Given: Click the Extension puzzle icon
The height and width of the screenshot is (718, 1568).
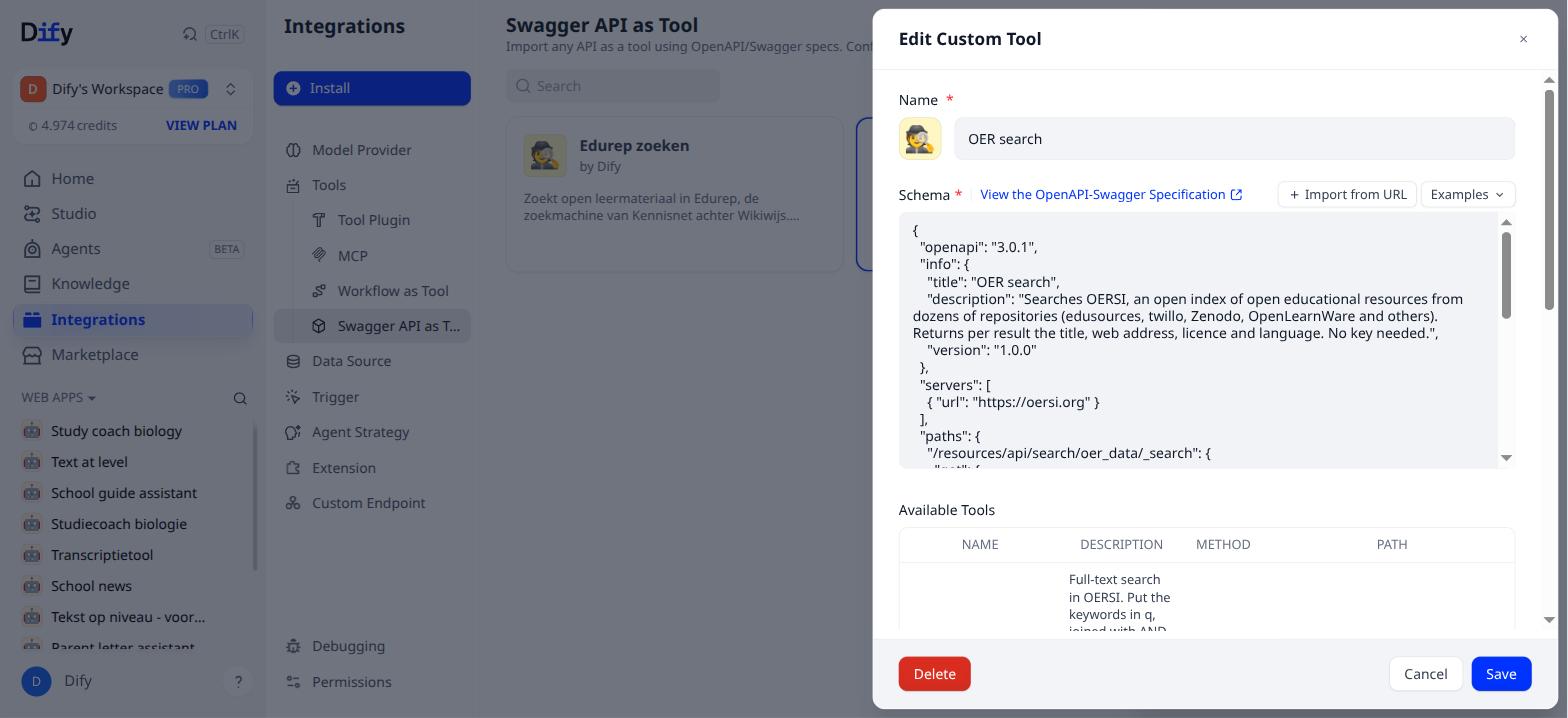Looking at the screenshot, I should pos(293,468).
